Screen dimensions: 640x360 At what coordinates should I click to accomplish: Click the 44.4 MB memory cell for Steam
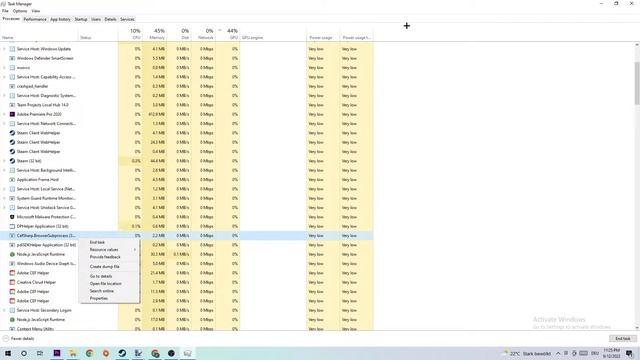tap(158, 161)
